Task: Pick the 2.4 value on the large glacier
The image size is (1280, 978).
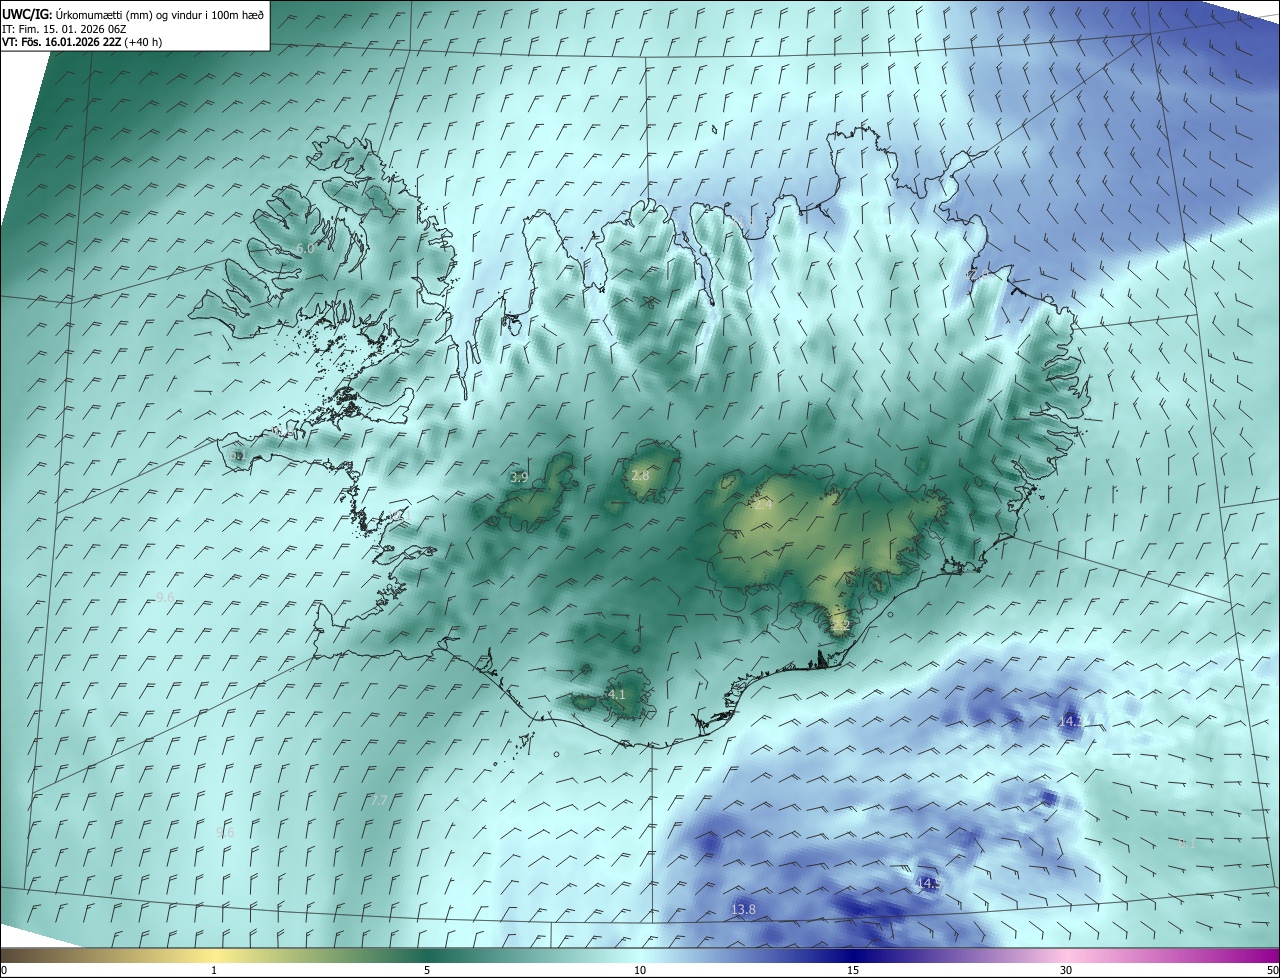Action: click(763, 505)
